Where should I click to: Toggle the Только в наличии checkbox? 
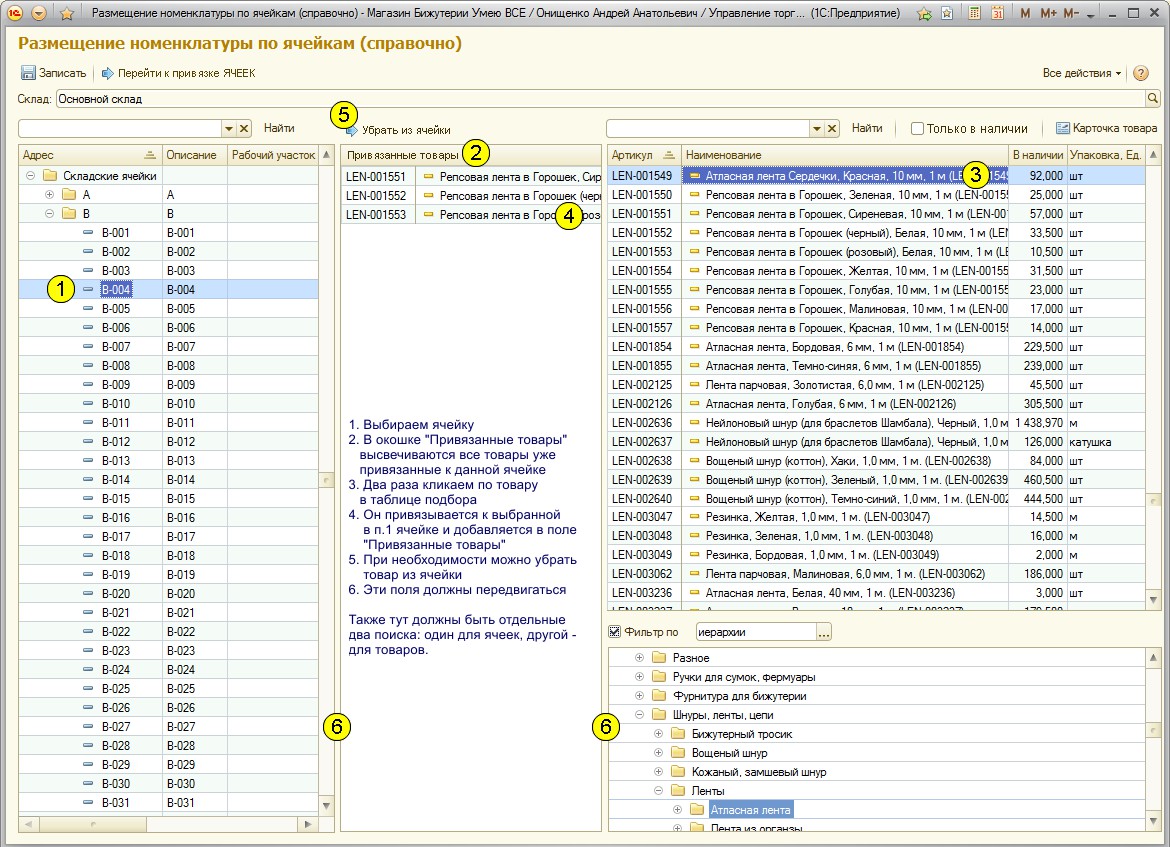click(x=917, y=128)
